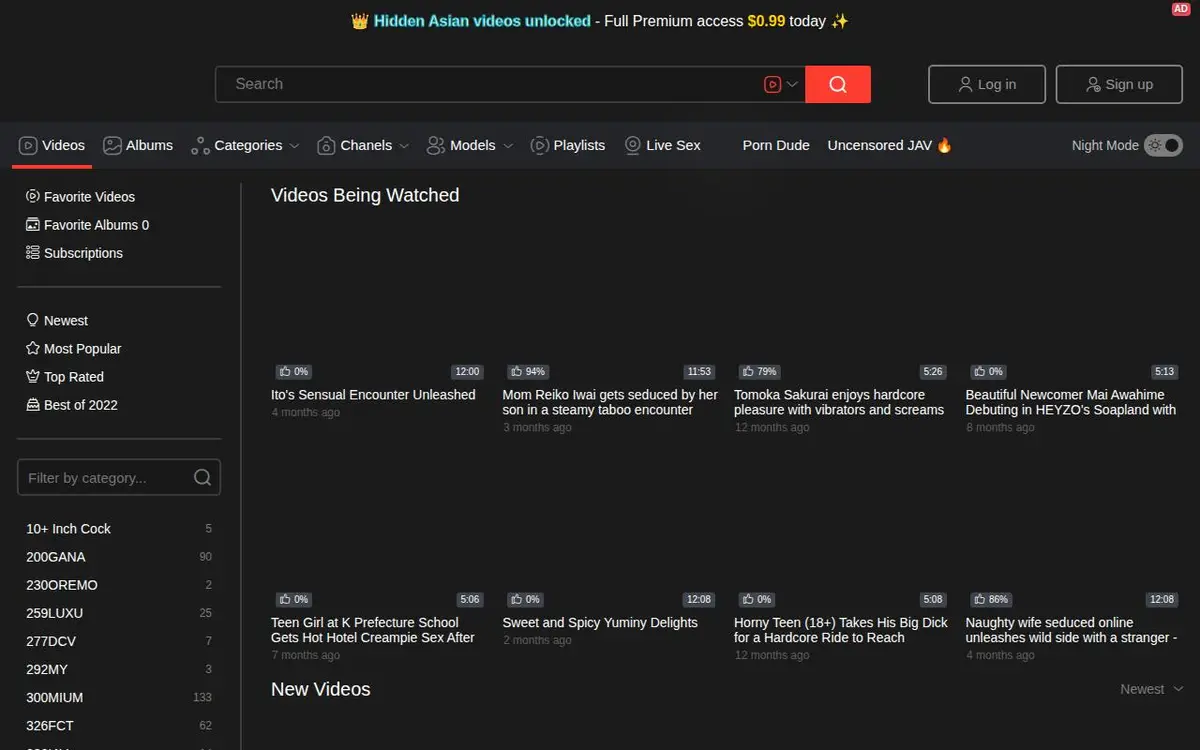
Task: Click the Best of 2022 icon
Action: [33, 405]
